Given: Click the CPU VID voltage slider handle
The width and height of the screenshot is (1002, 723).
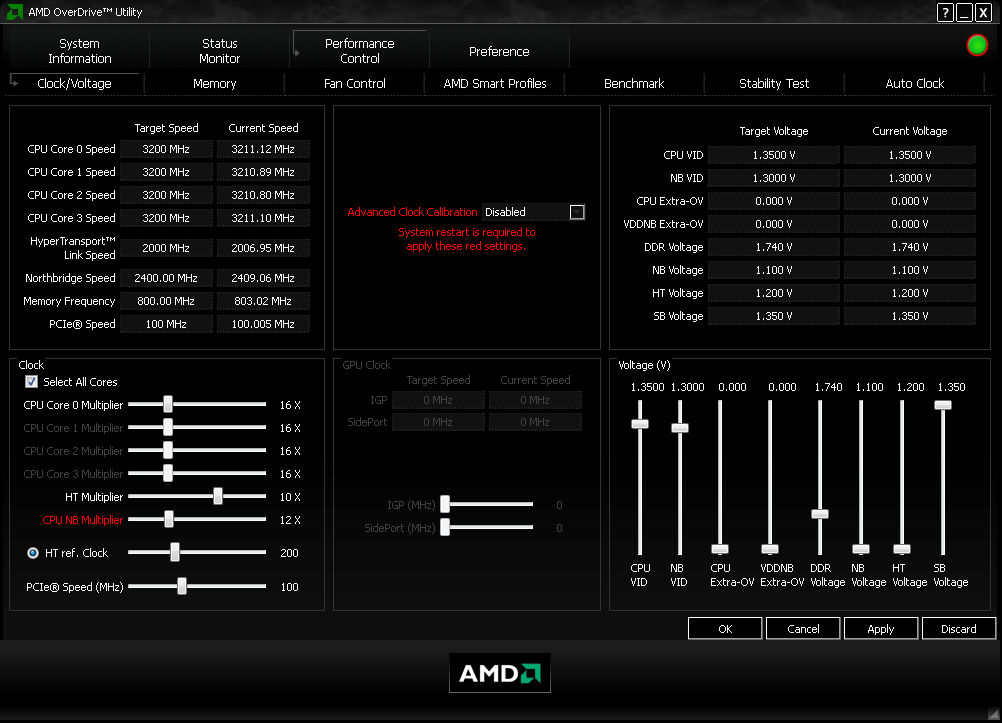Looking at the screenshot, I should click(x=640, y=423).
